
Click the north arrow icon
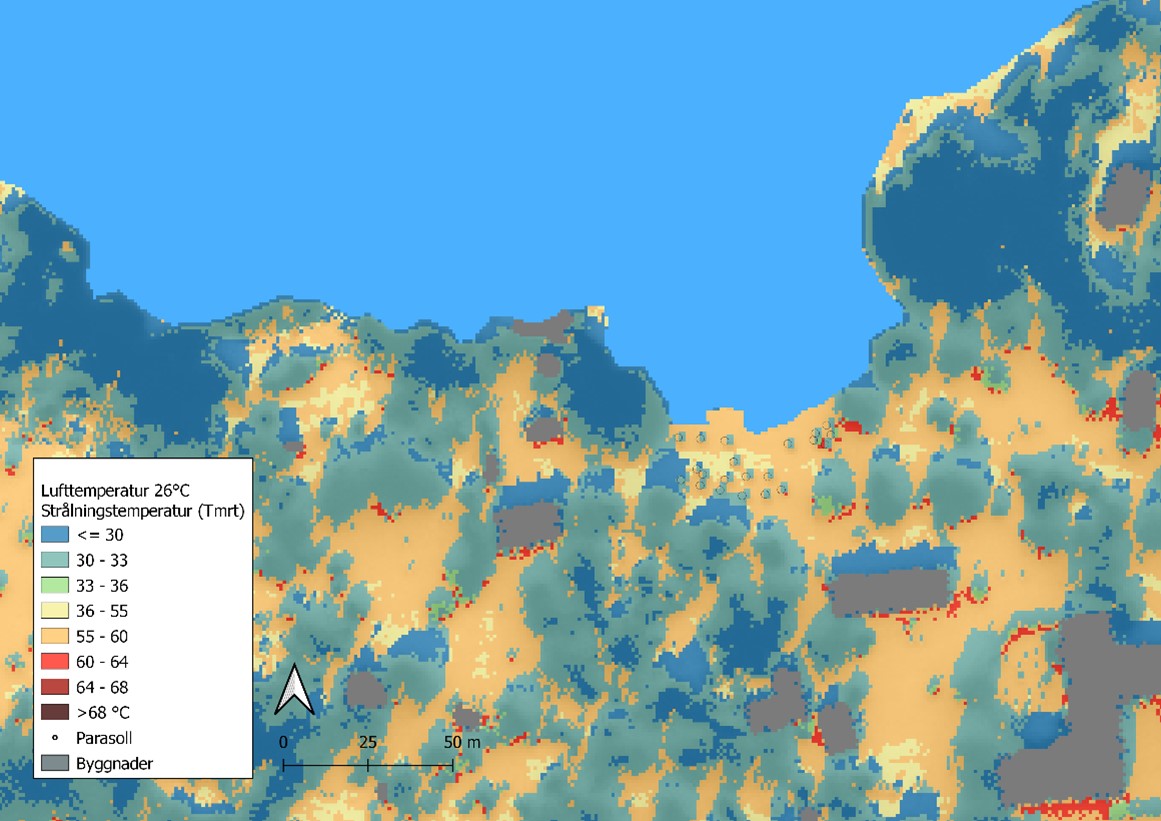(x=294, y=690)
